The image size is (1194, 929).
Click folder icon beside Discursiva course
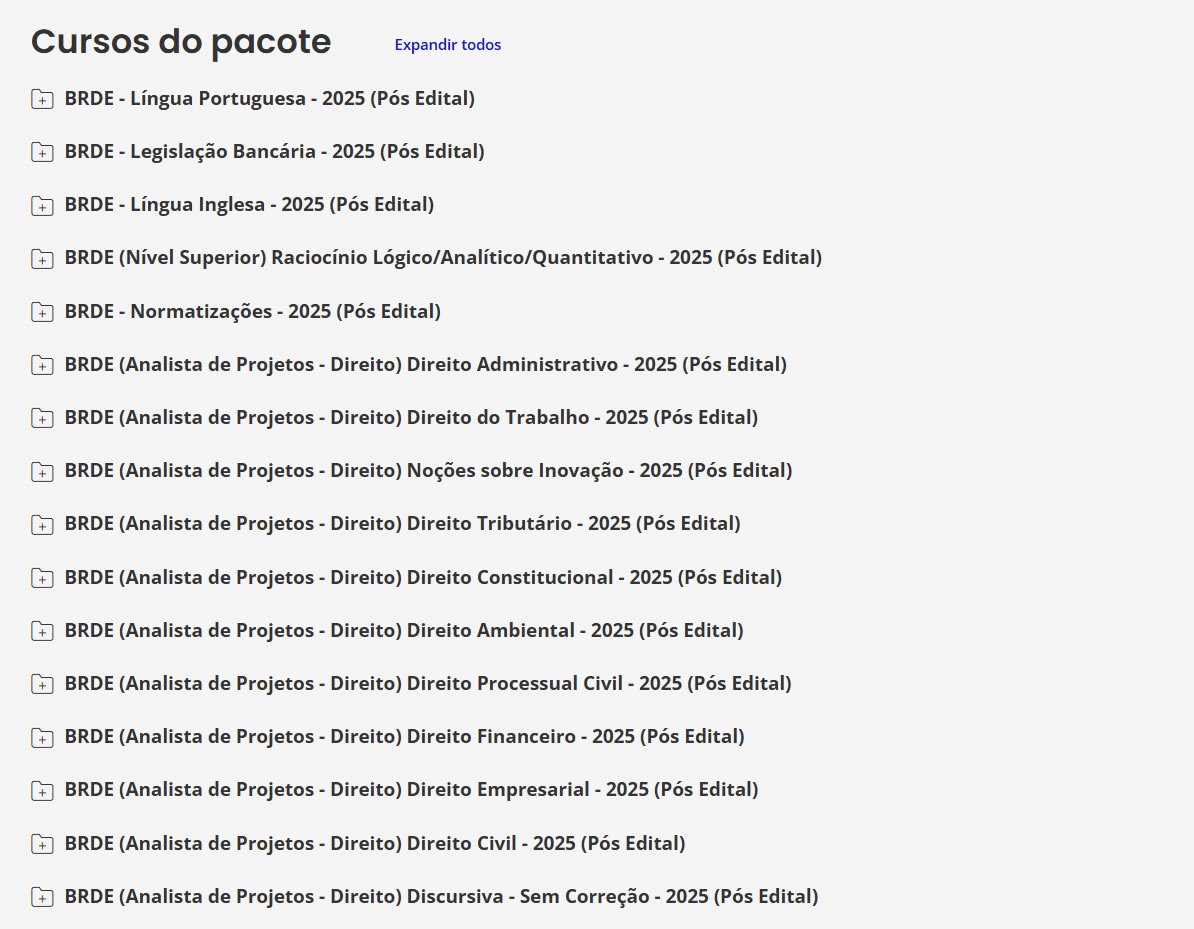coord(42,897)
